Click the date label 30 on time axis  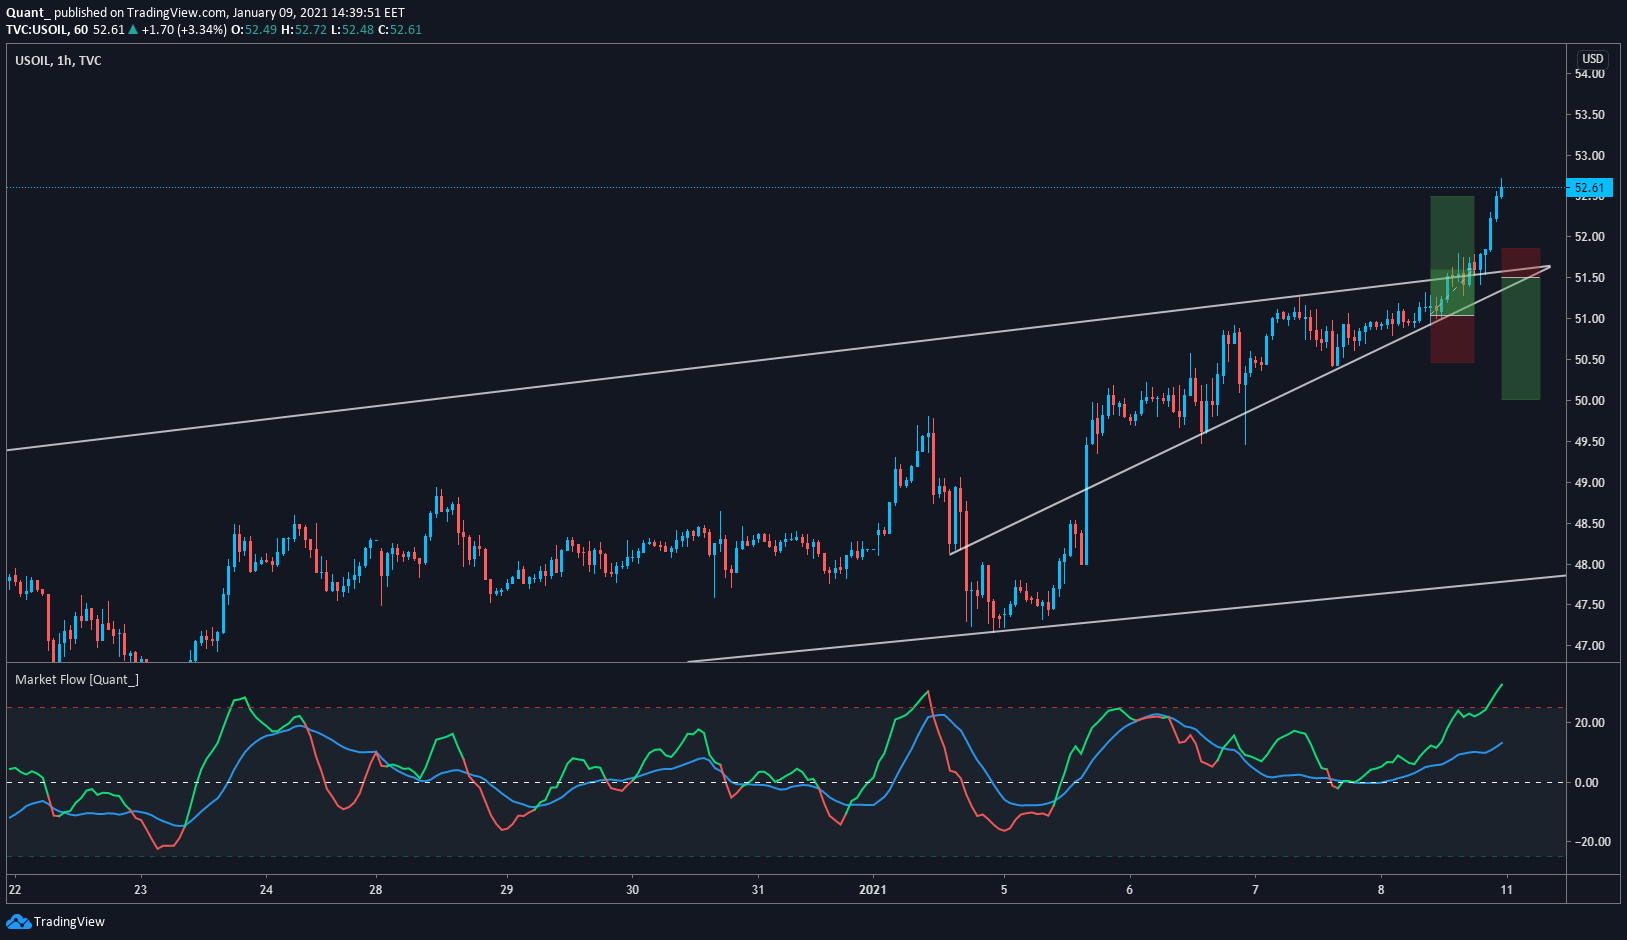coord(632,890)
